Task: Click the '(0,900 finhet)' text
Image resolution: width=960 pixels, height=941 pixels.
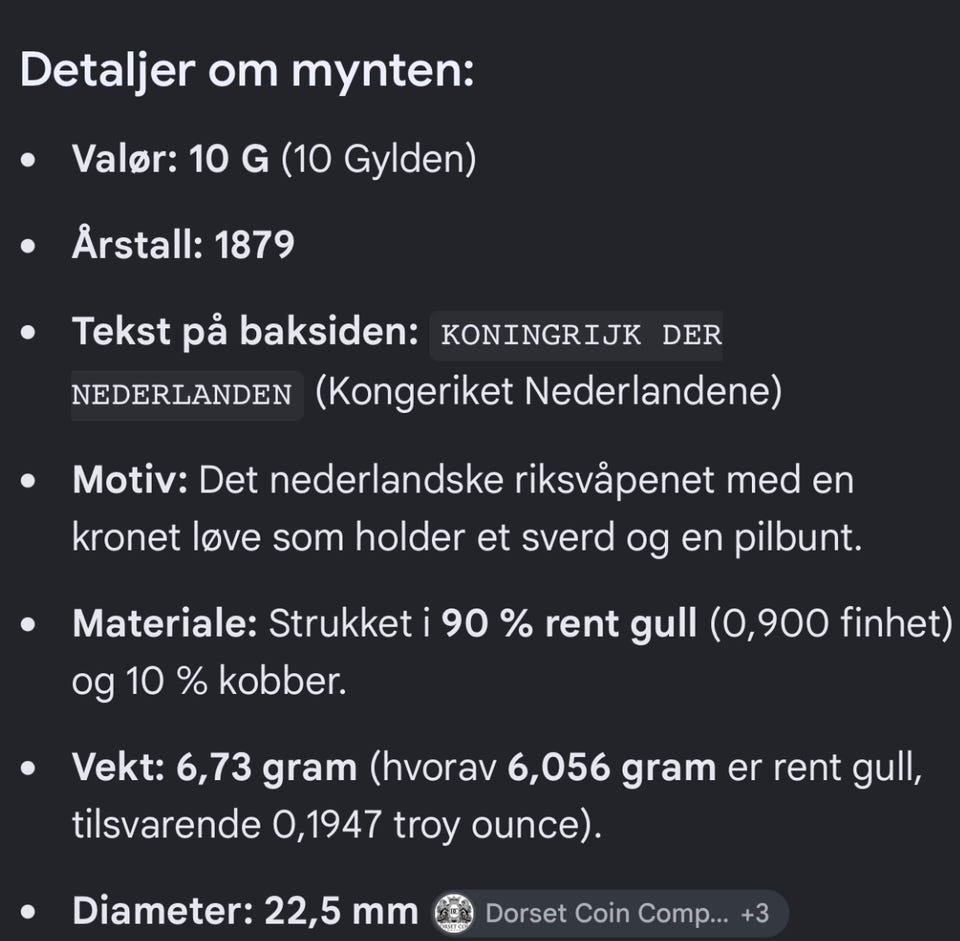Action: 831,624
